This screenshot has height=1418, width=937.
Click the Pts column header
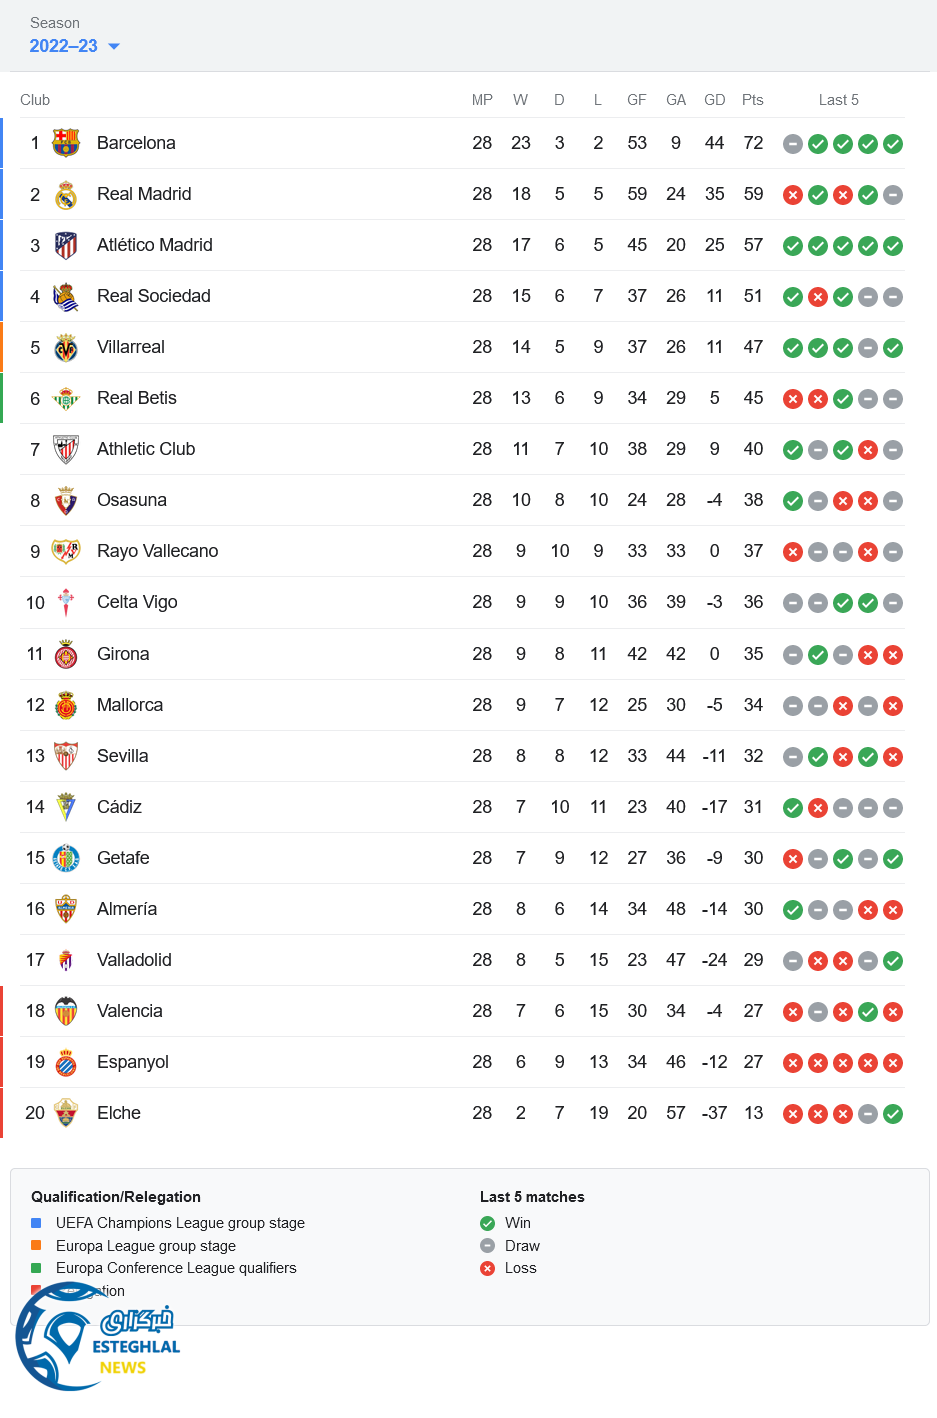point(752,100)
